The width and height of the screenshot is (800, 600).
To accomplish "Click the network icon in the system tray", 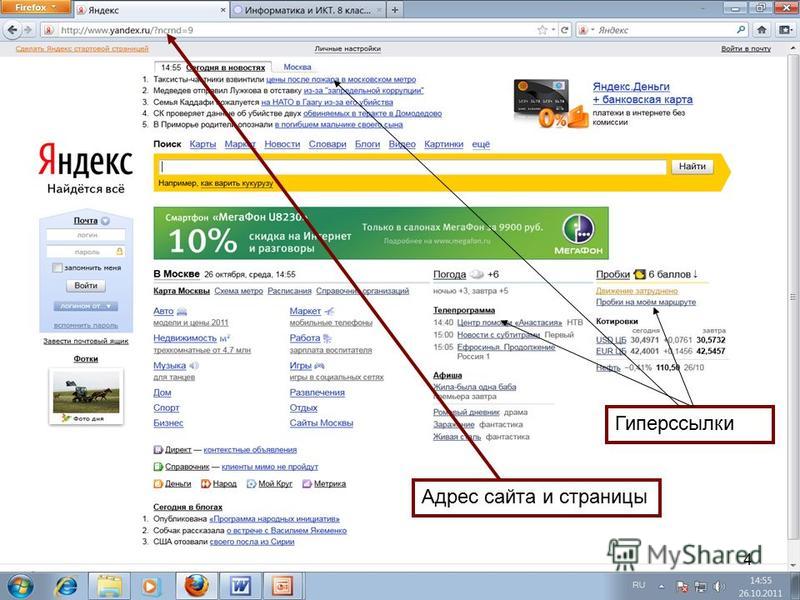I will (700, 587).
